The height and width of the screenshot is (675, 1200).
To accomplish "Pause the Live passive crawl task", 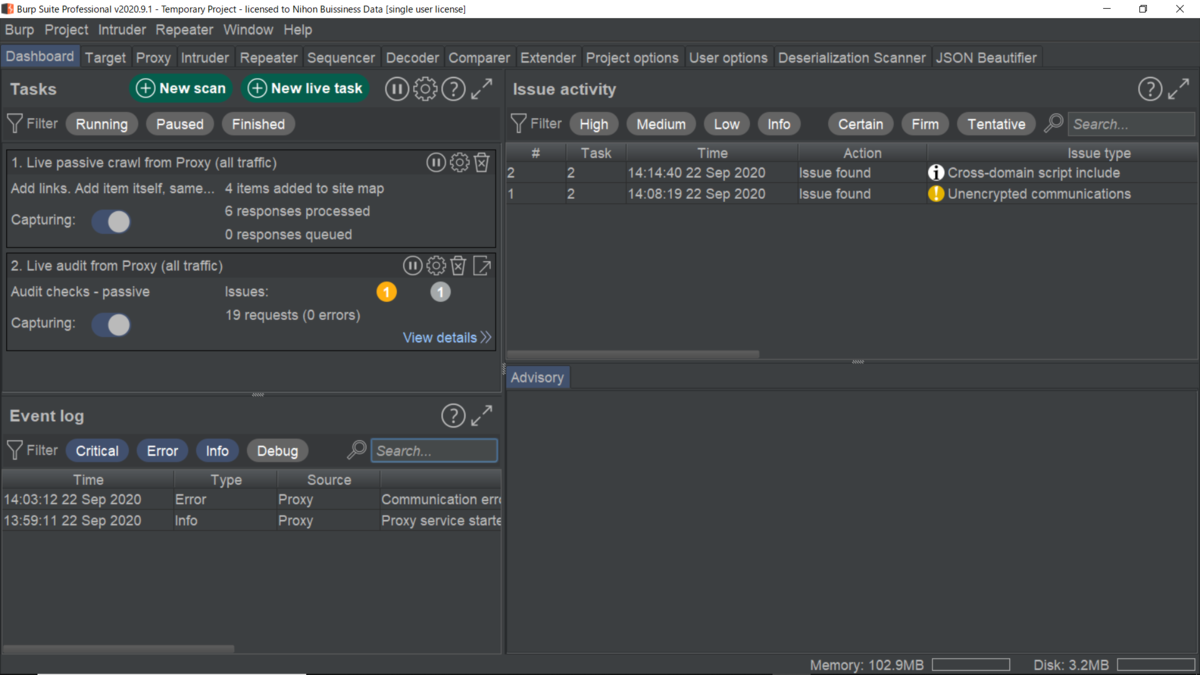I will click(x=436, y=162).
